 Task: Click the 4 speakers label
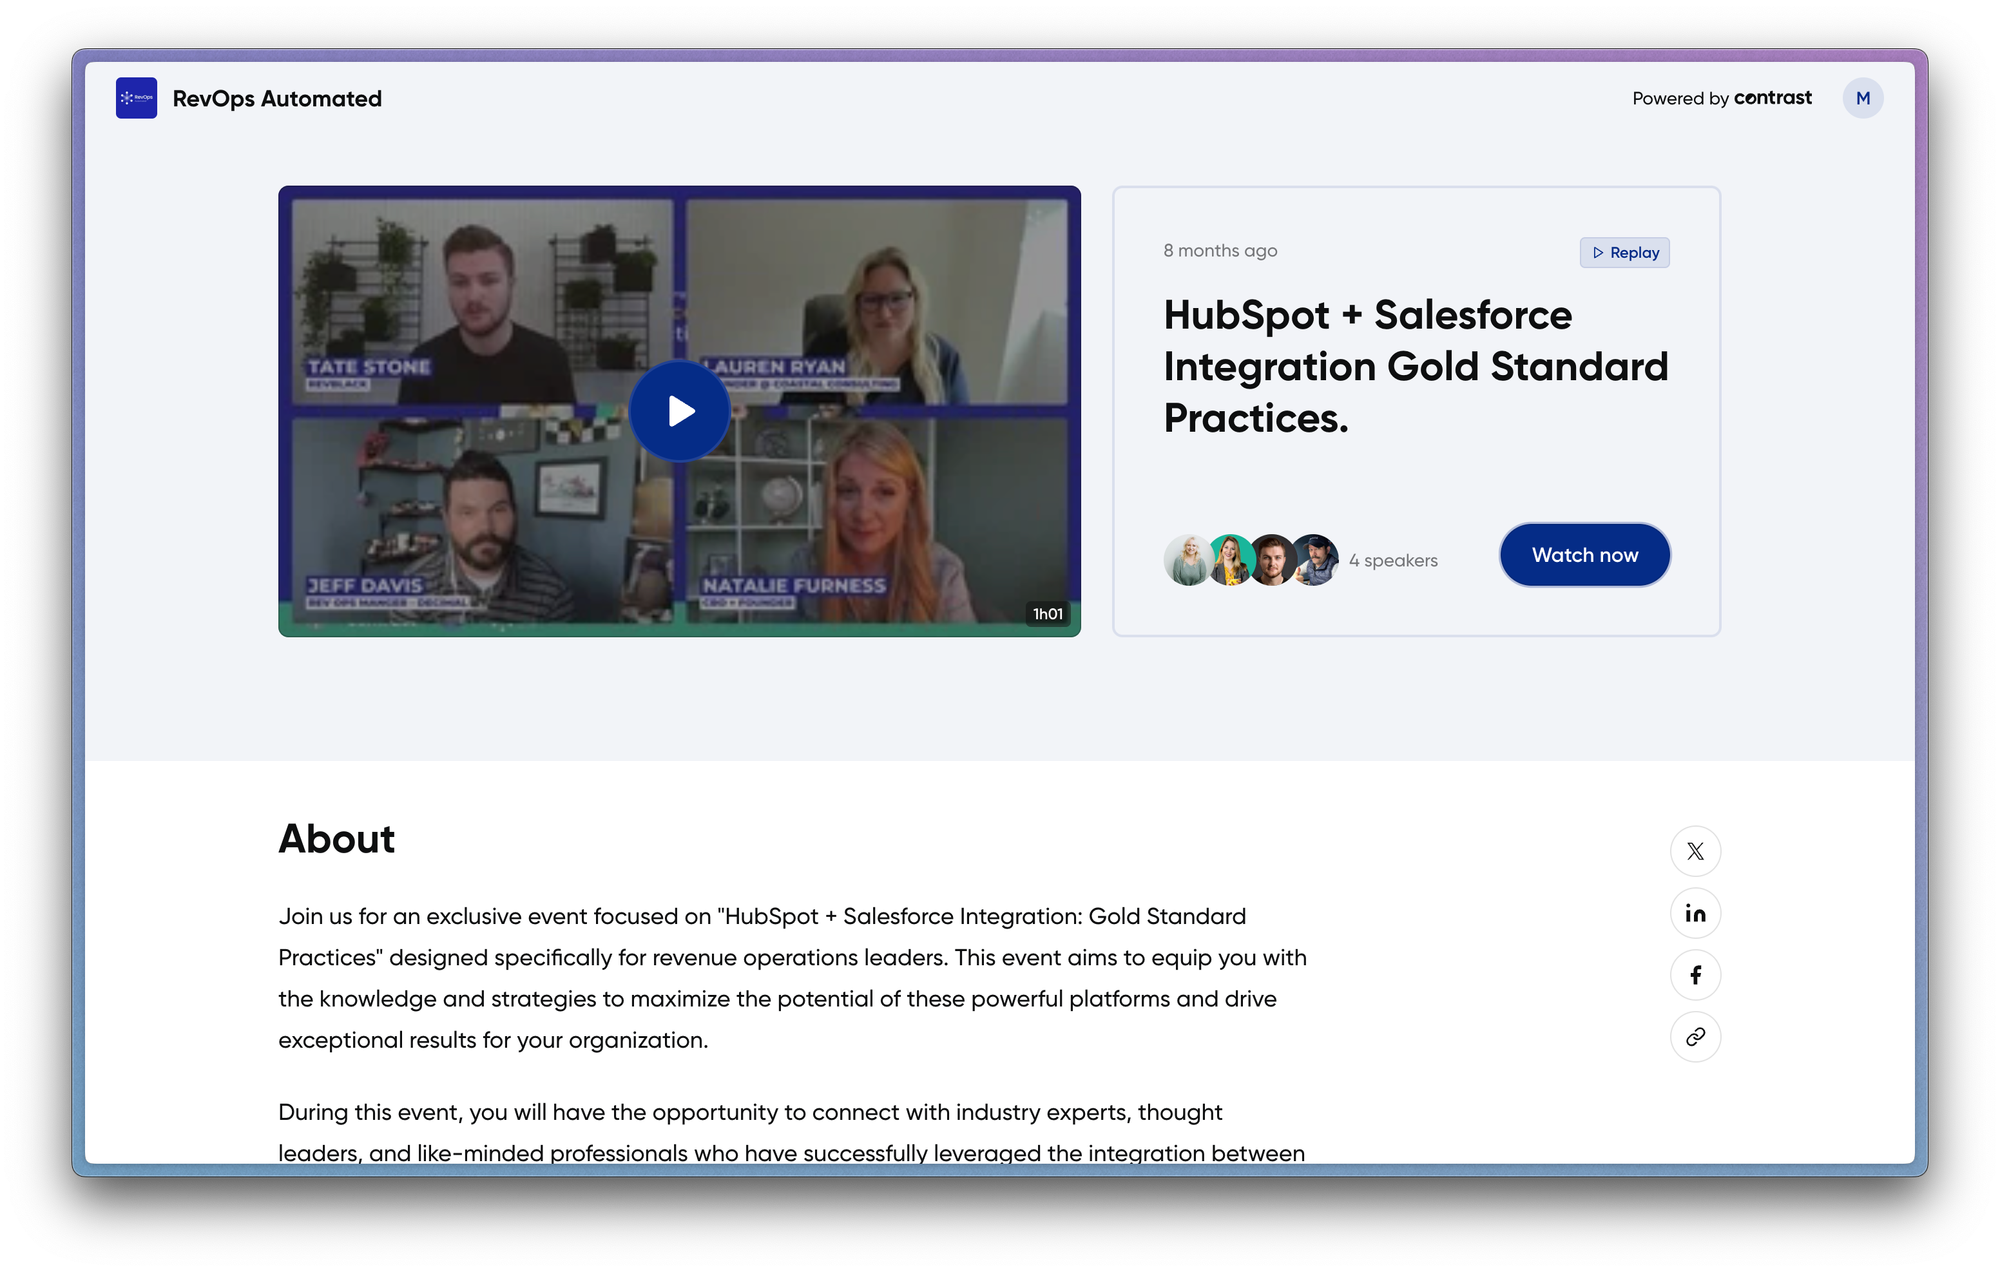click(x=1393, y=560)
